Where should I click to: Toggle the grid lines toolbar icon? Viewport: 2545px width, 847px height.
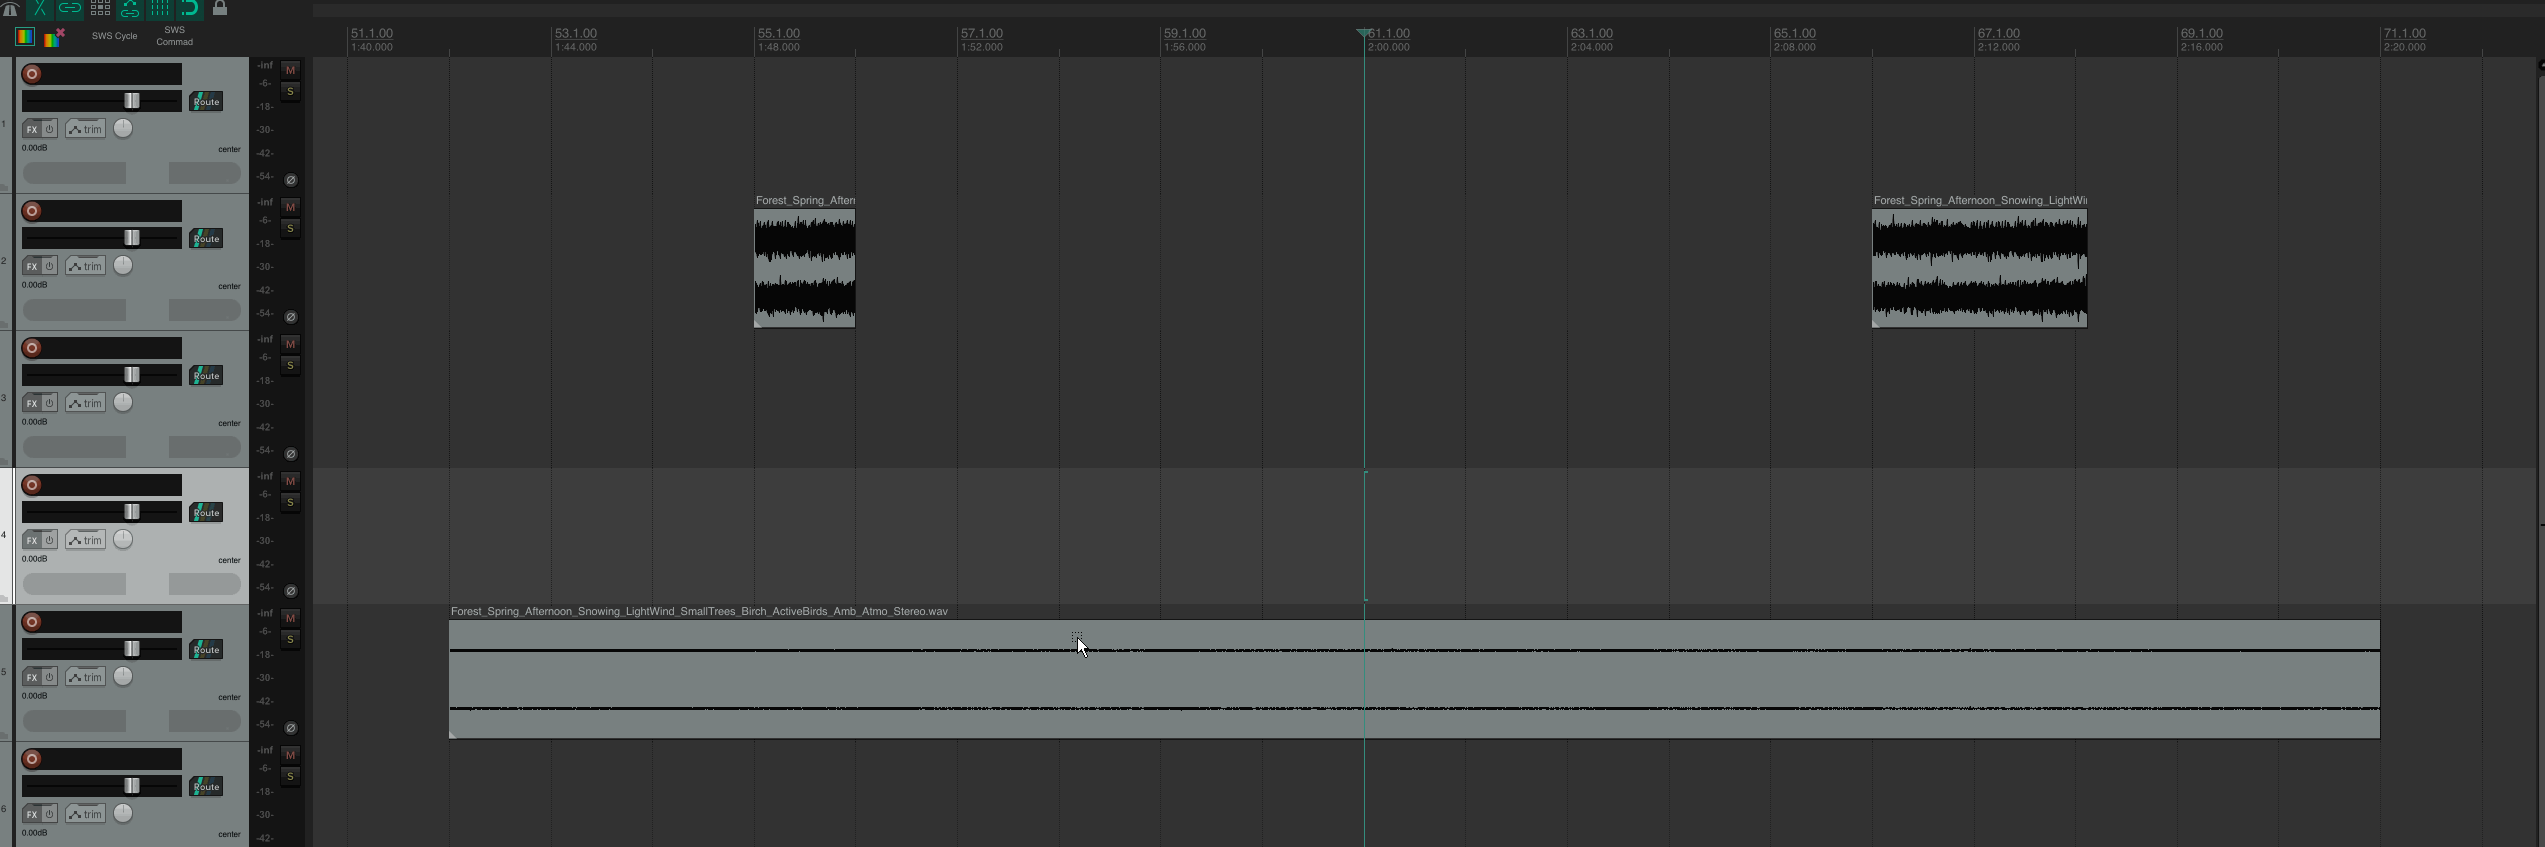pyautogui.click(x=160, y=9)
